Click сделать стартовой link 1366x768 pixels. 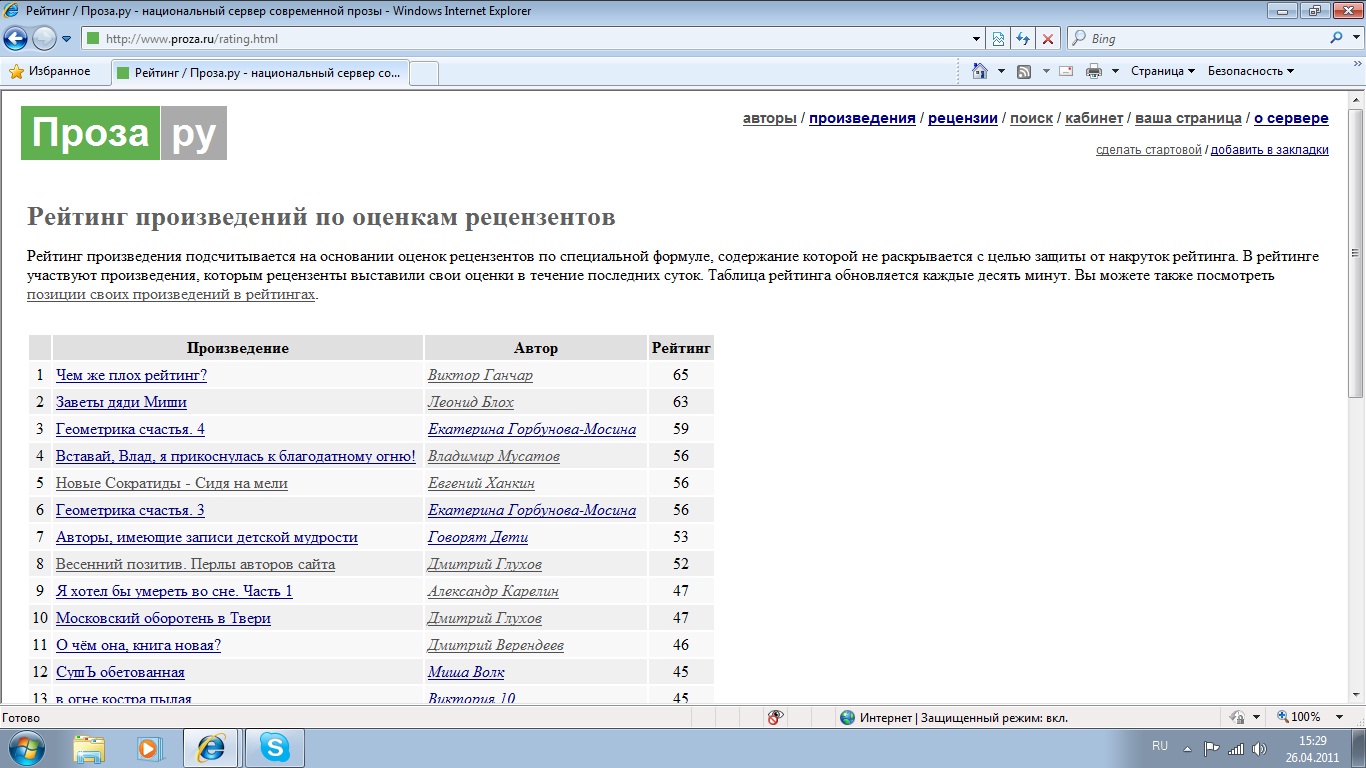tap(1149, 150)
